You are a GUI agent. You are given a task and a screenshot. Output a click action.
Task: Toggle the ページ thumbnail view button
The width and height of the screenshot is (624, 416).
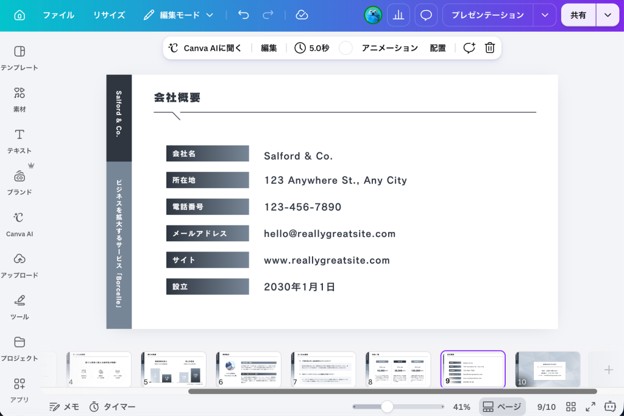(x=501, y=406)
